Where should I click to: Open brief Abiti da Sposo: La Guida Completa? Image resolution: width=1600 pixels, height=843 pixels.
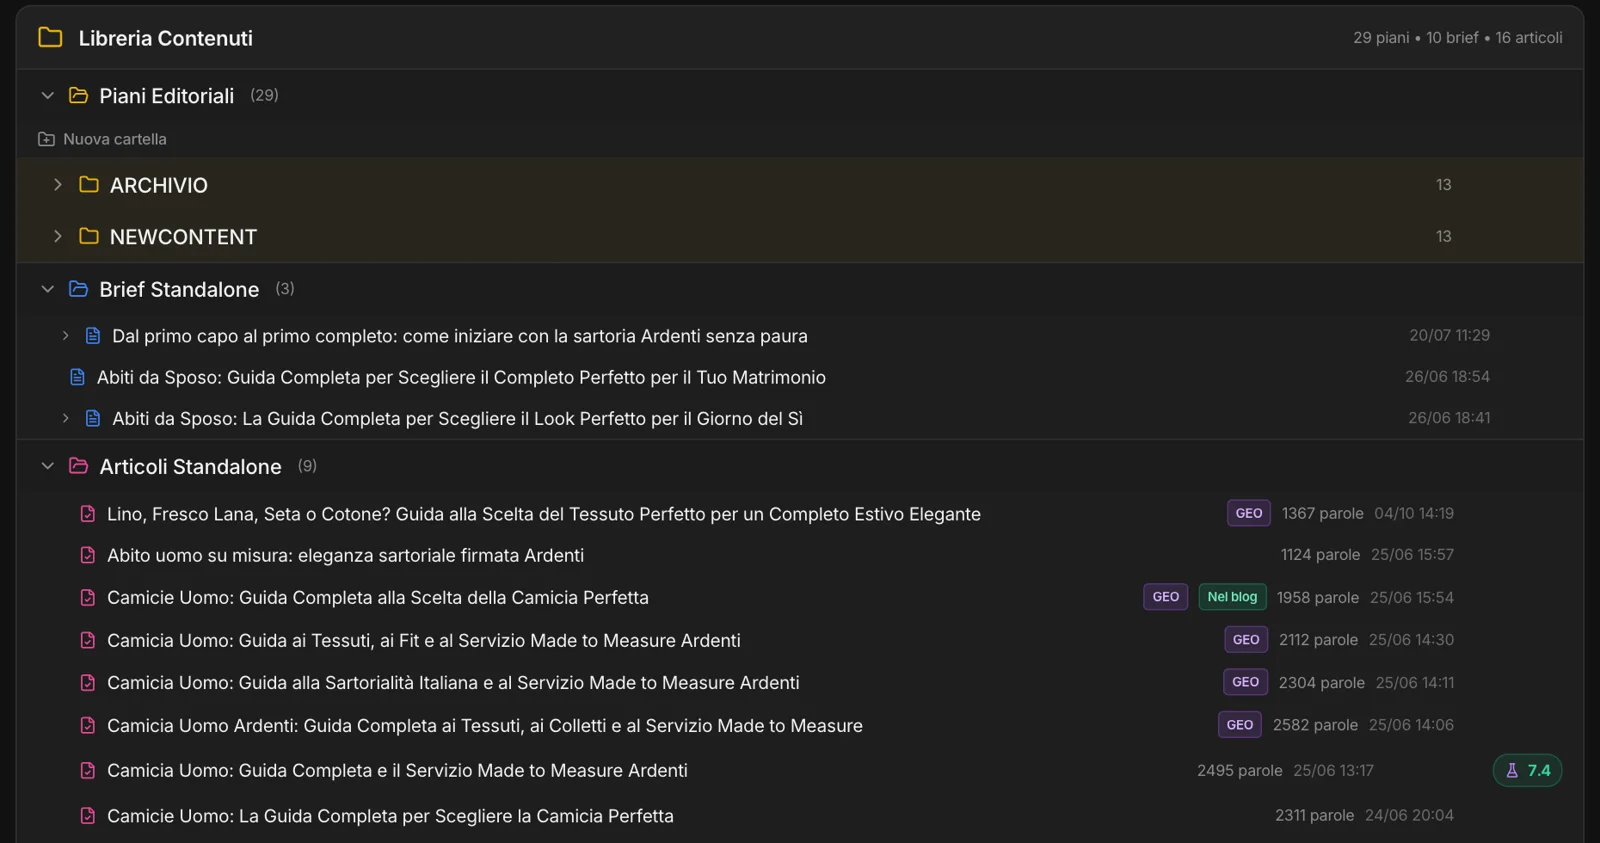click(457, 419)
